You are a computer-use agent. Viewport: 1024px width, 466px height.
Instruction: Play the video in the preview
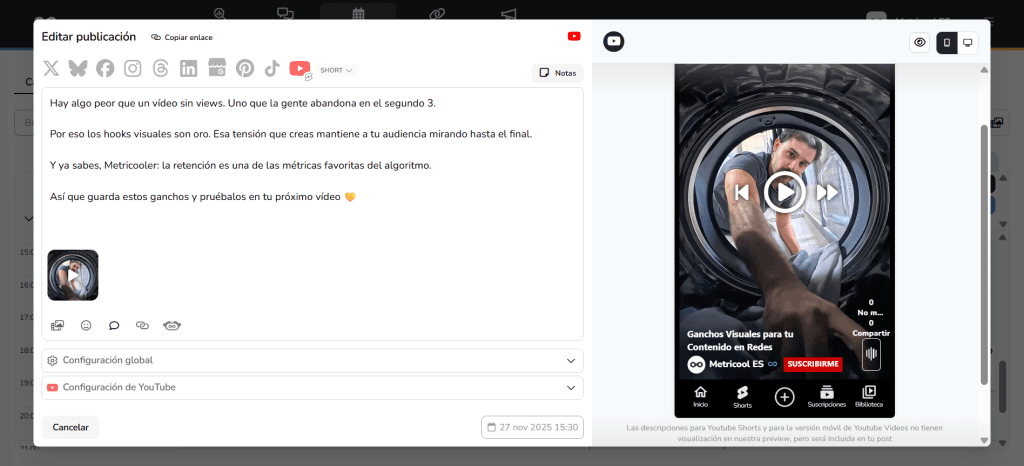pyautogui.click(x=785, y=191)
